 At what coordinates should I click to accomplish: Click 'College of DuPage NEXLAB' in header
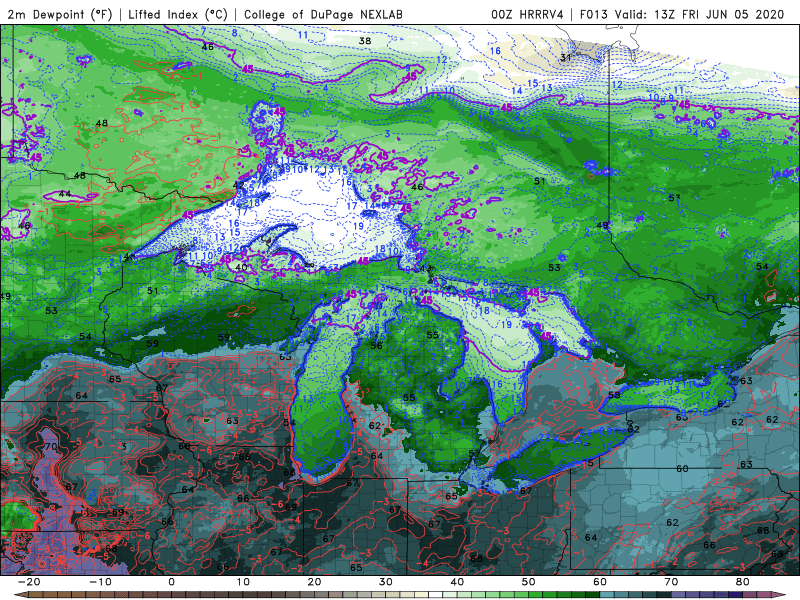[323, 14]
